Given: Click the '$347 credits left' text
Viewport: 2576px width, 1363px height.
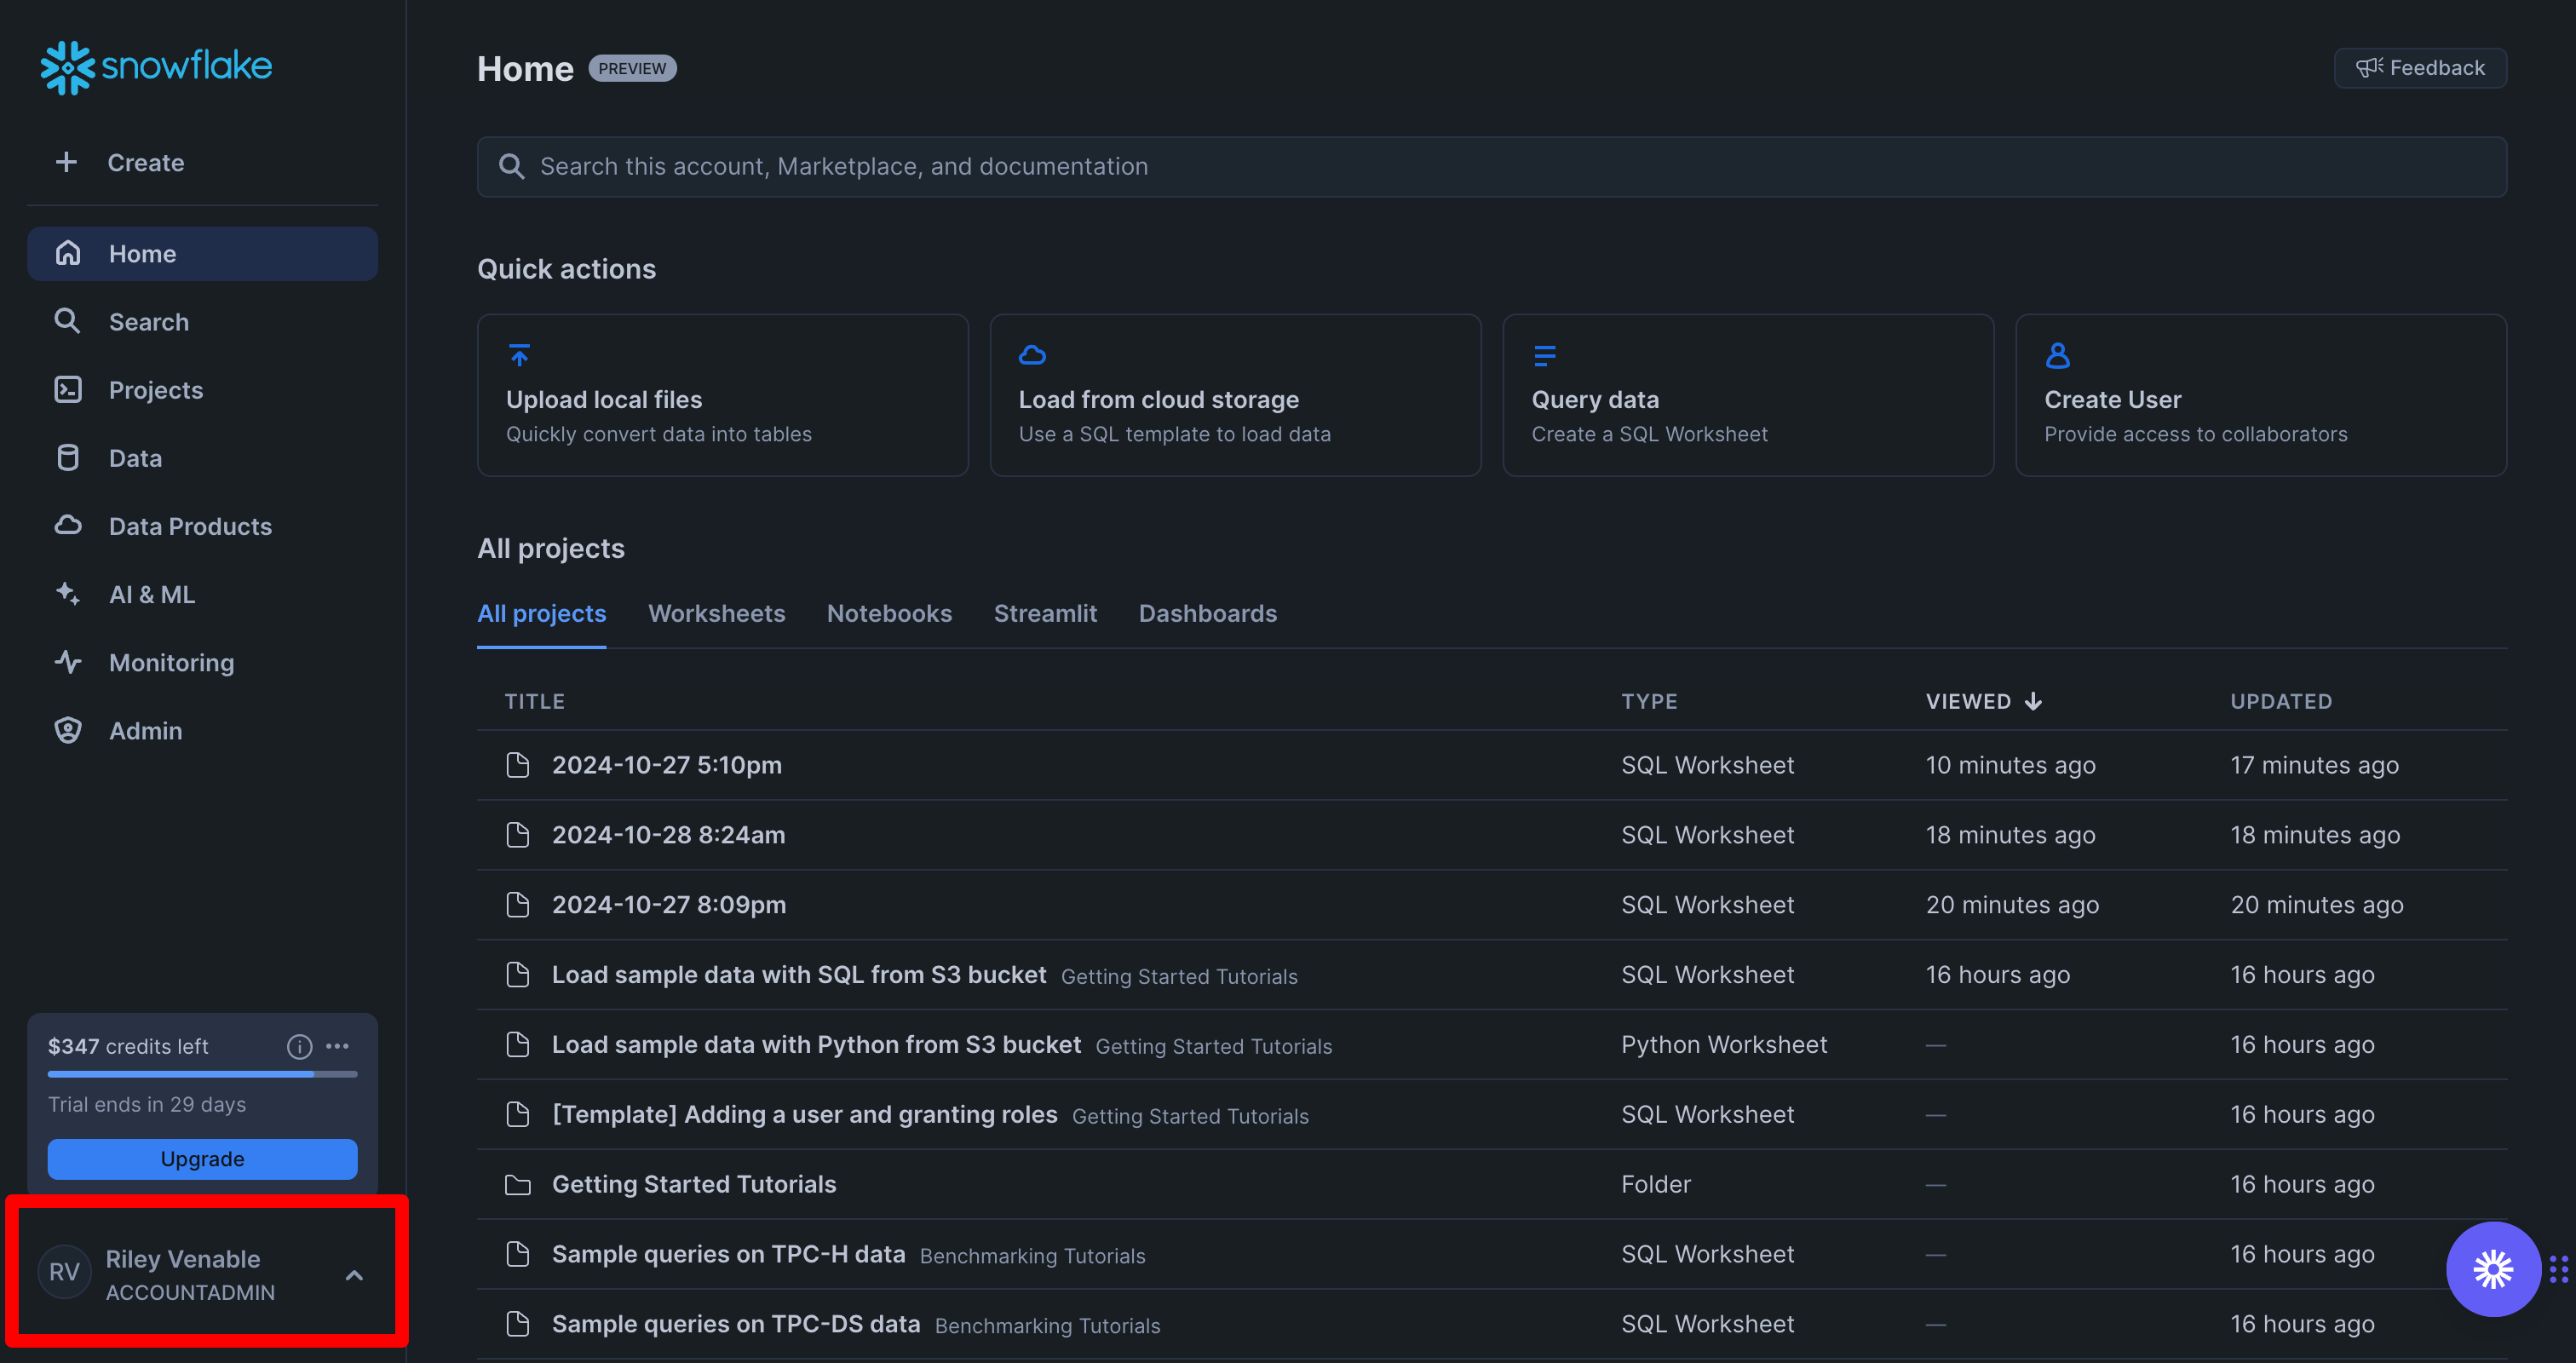Looking at the screenshot, I should (x=128, y=1046).
